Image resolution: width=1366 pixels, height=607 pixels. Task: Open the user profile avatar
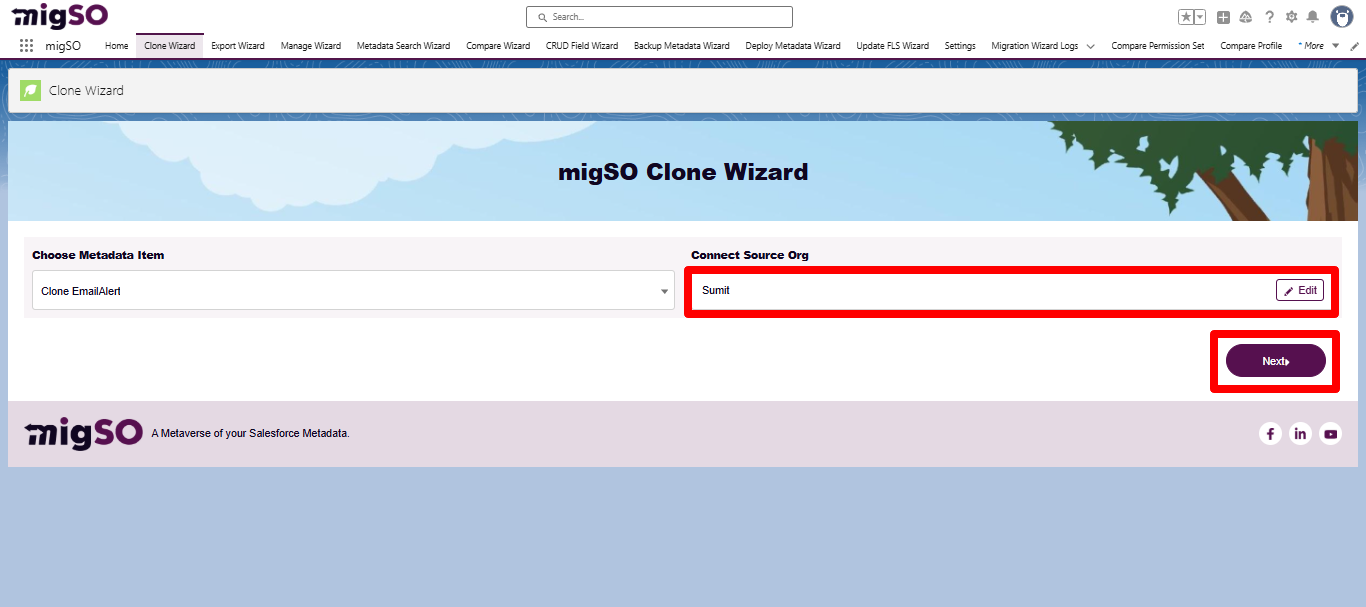(1342, 16)
